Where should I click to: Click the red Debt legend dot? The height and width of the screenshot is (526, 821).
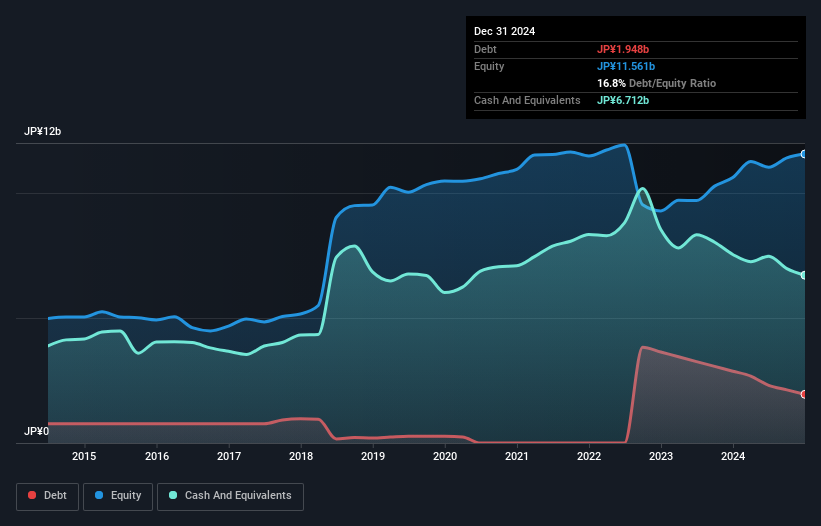[x=32, y=495]
